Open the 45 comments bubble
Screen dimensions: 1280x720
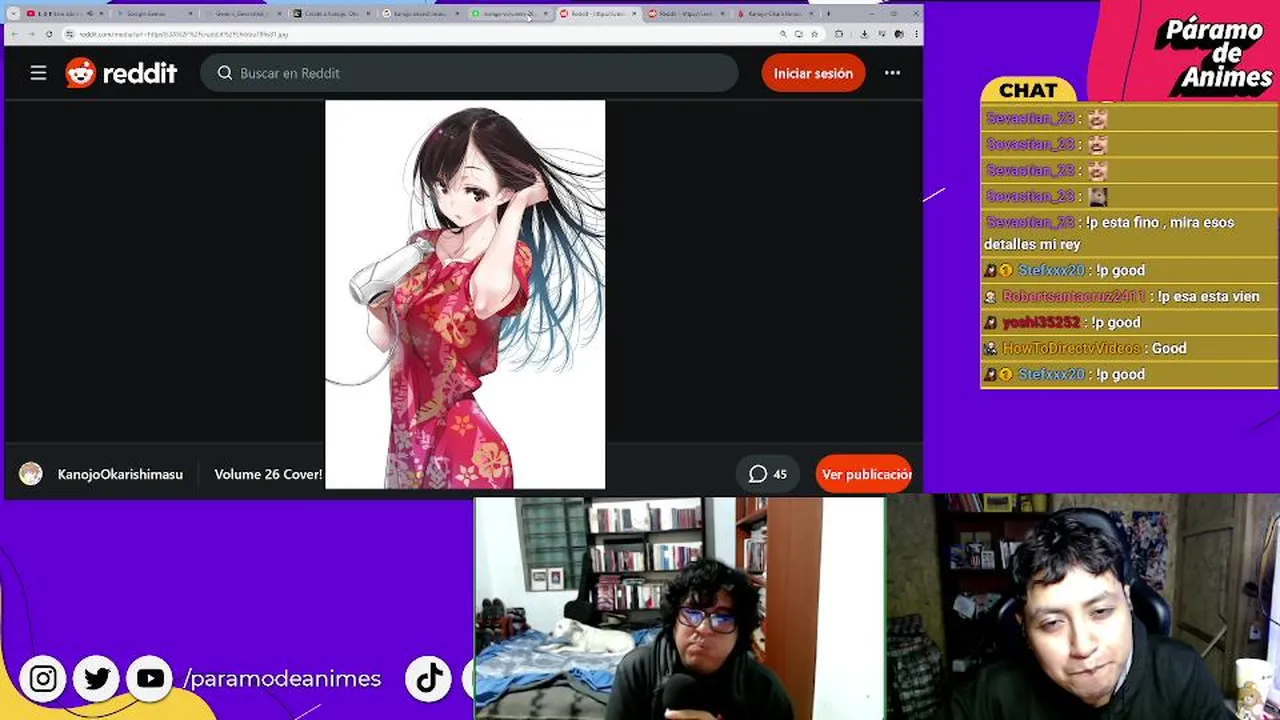tap(768, 474)
